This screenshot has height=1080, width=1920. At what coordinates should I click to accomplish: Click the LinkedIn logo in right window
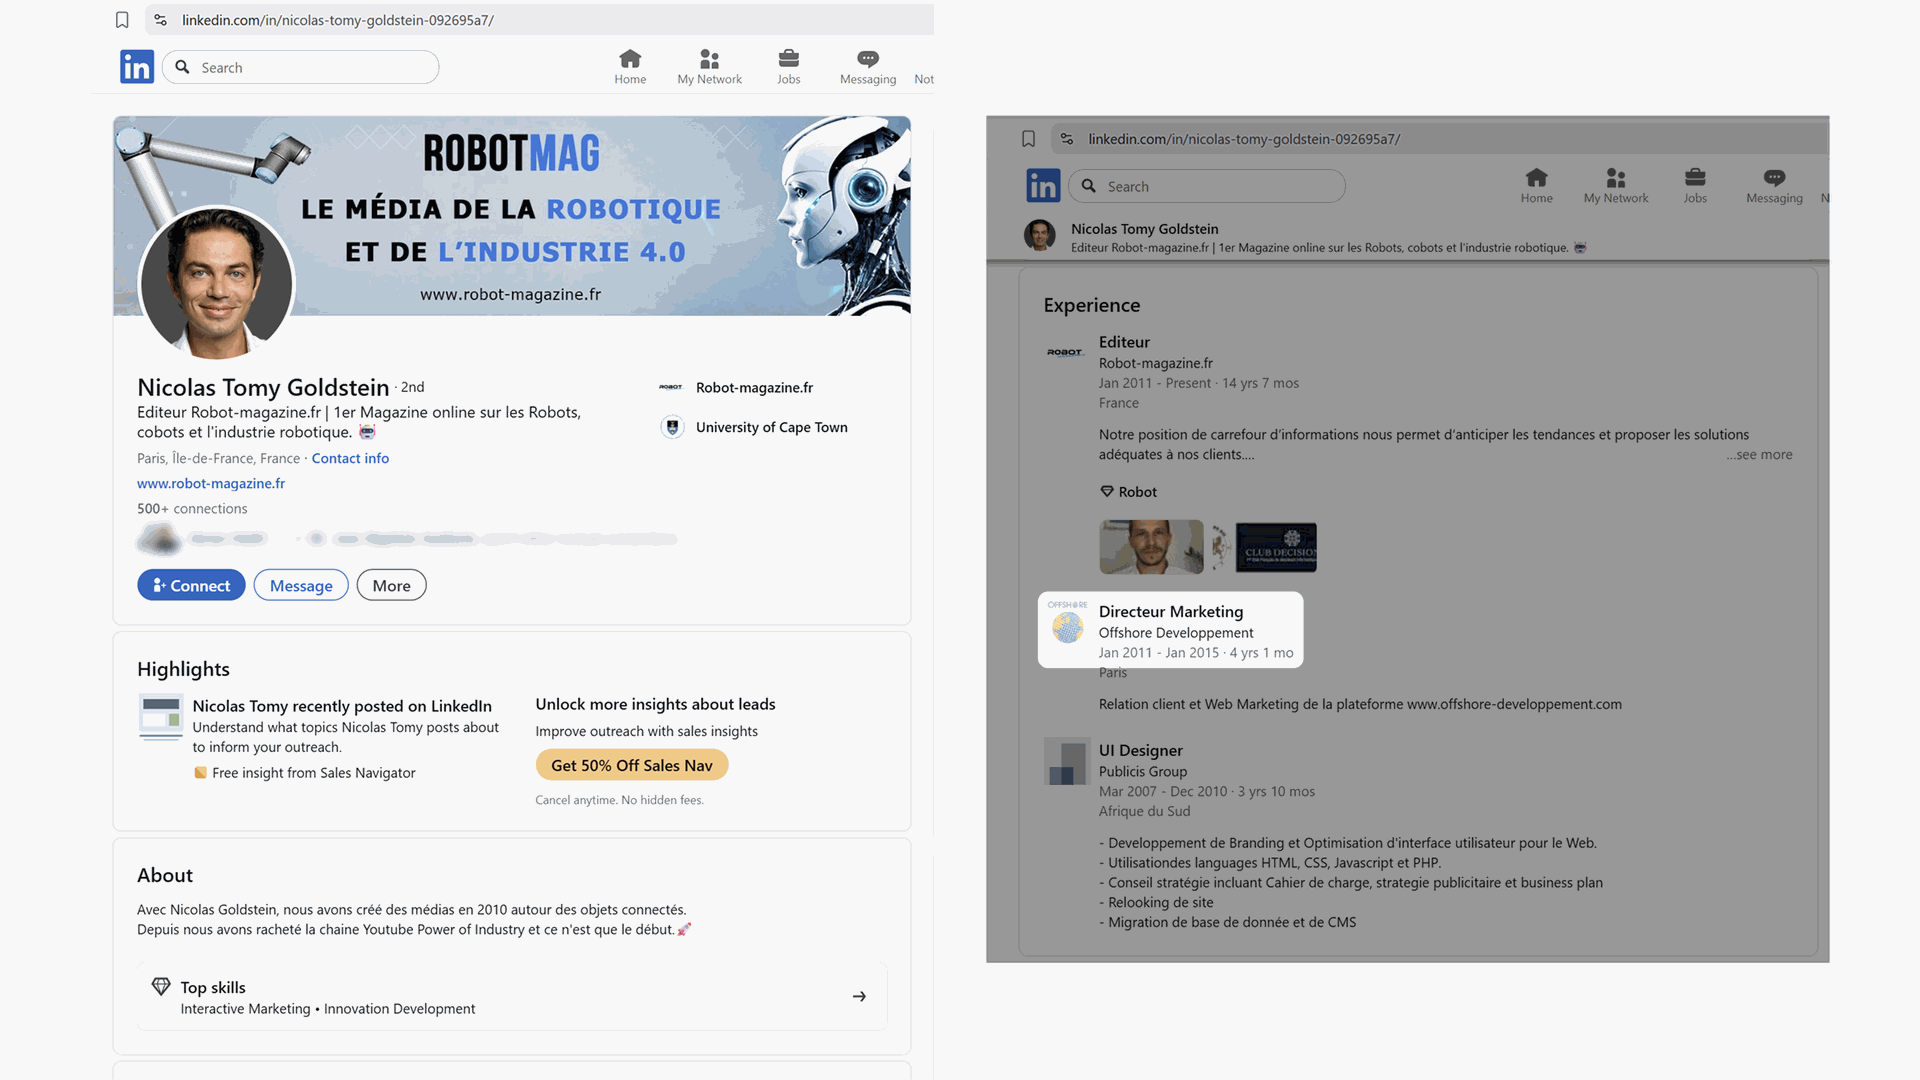click(x=1043, y=186)
